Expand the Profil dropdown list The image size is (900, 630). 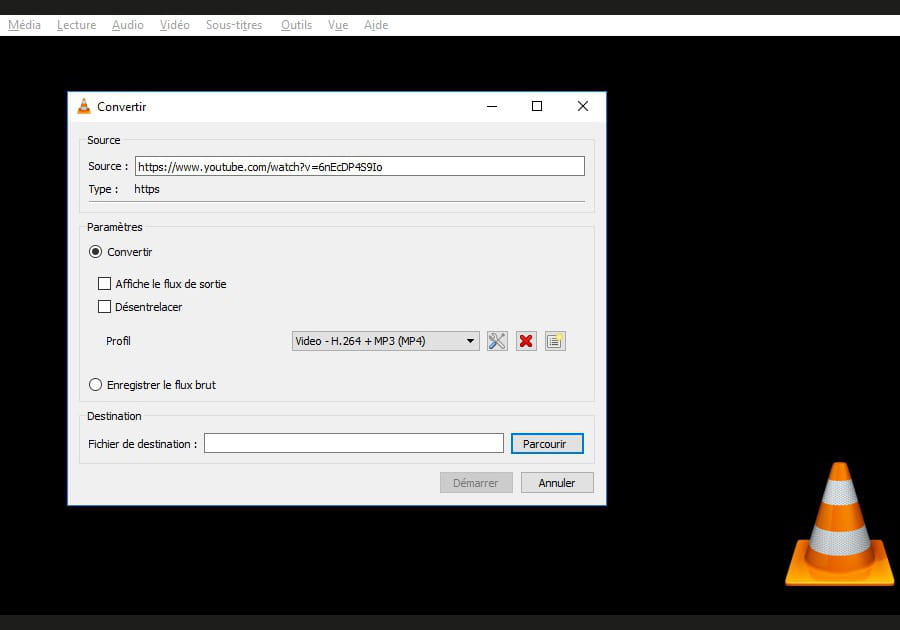[385, 341]
